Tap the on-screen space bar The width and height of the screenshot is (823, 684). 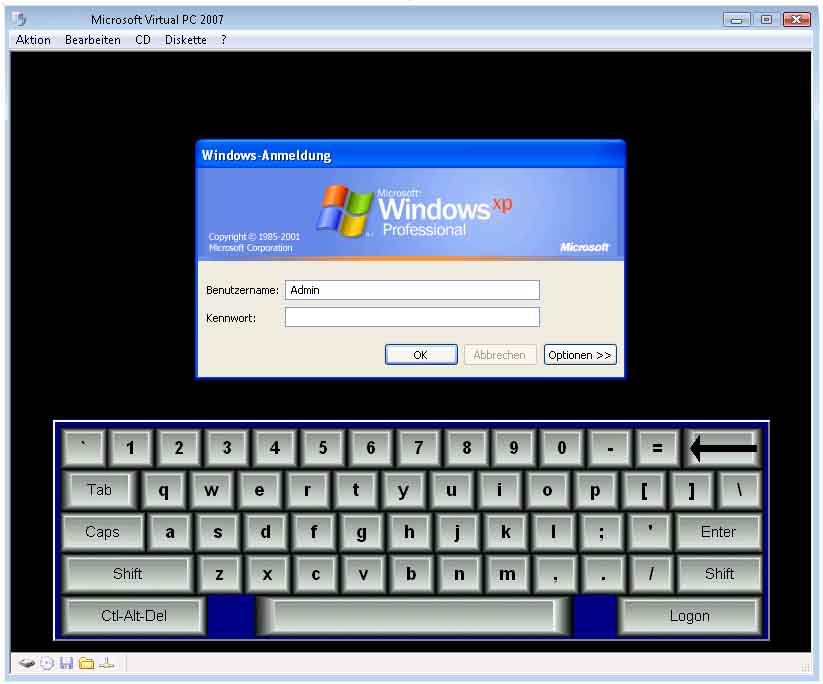point(414,616)
